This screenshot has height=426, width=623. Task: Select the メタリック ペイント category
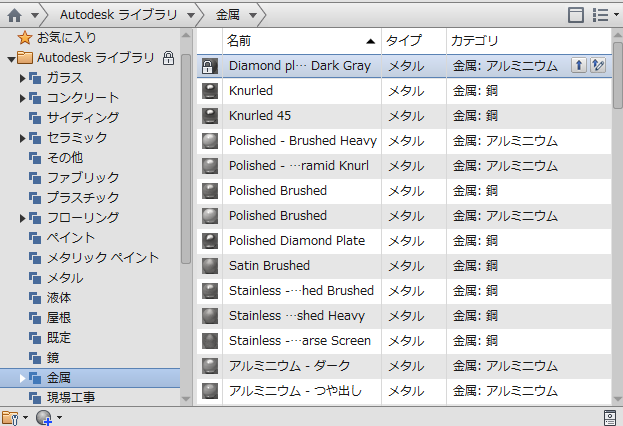point(94,258)
